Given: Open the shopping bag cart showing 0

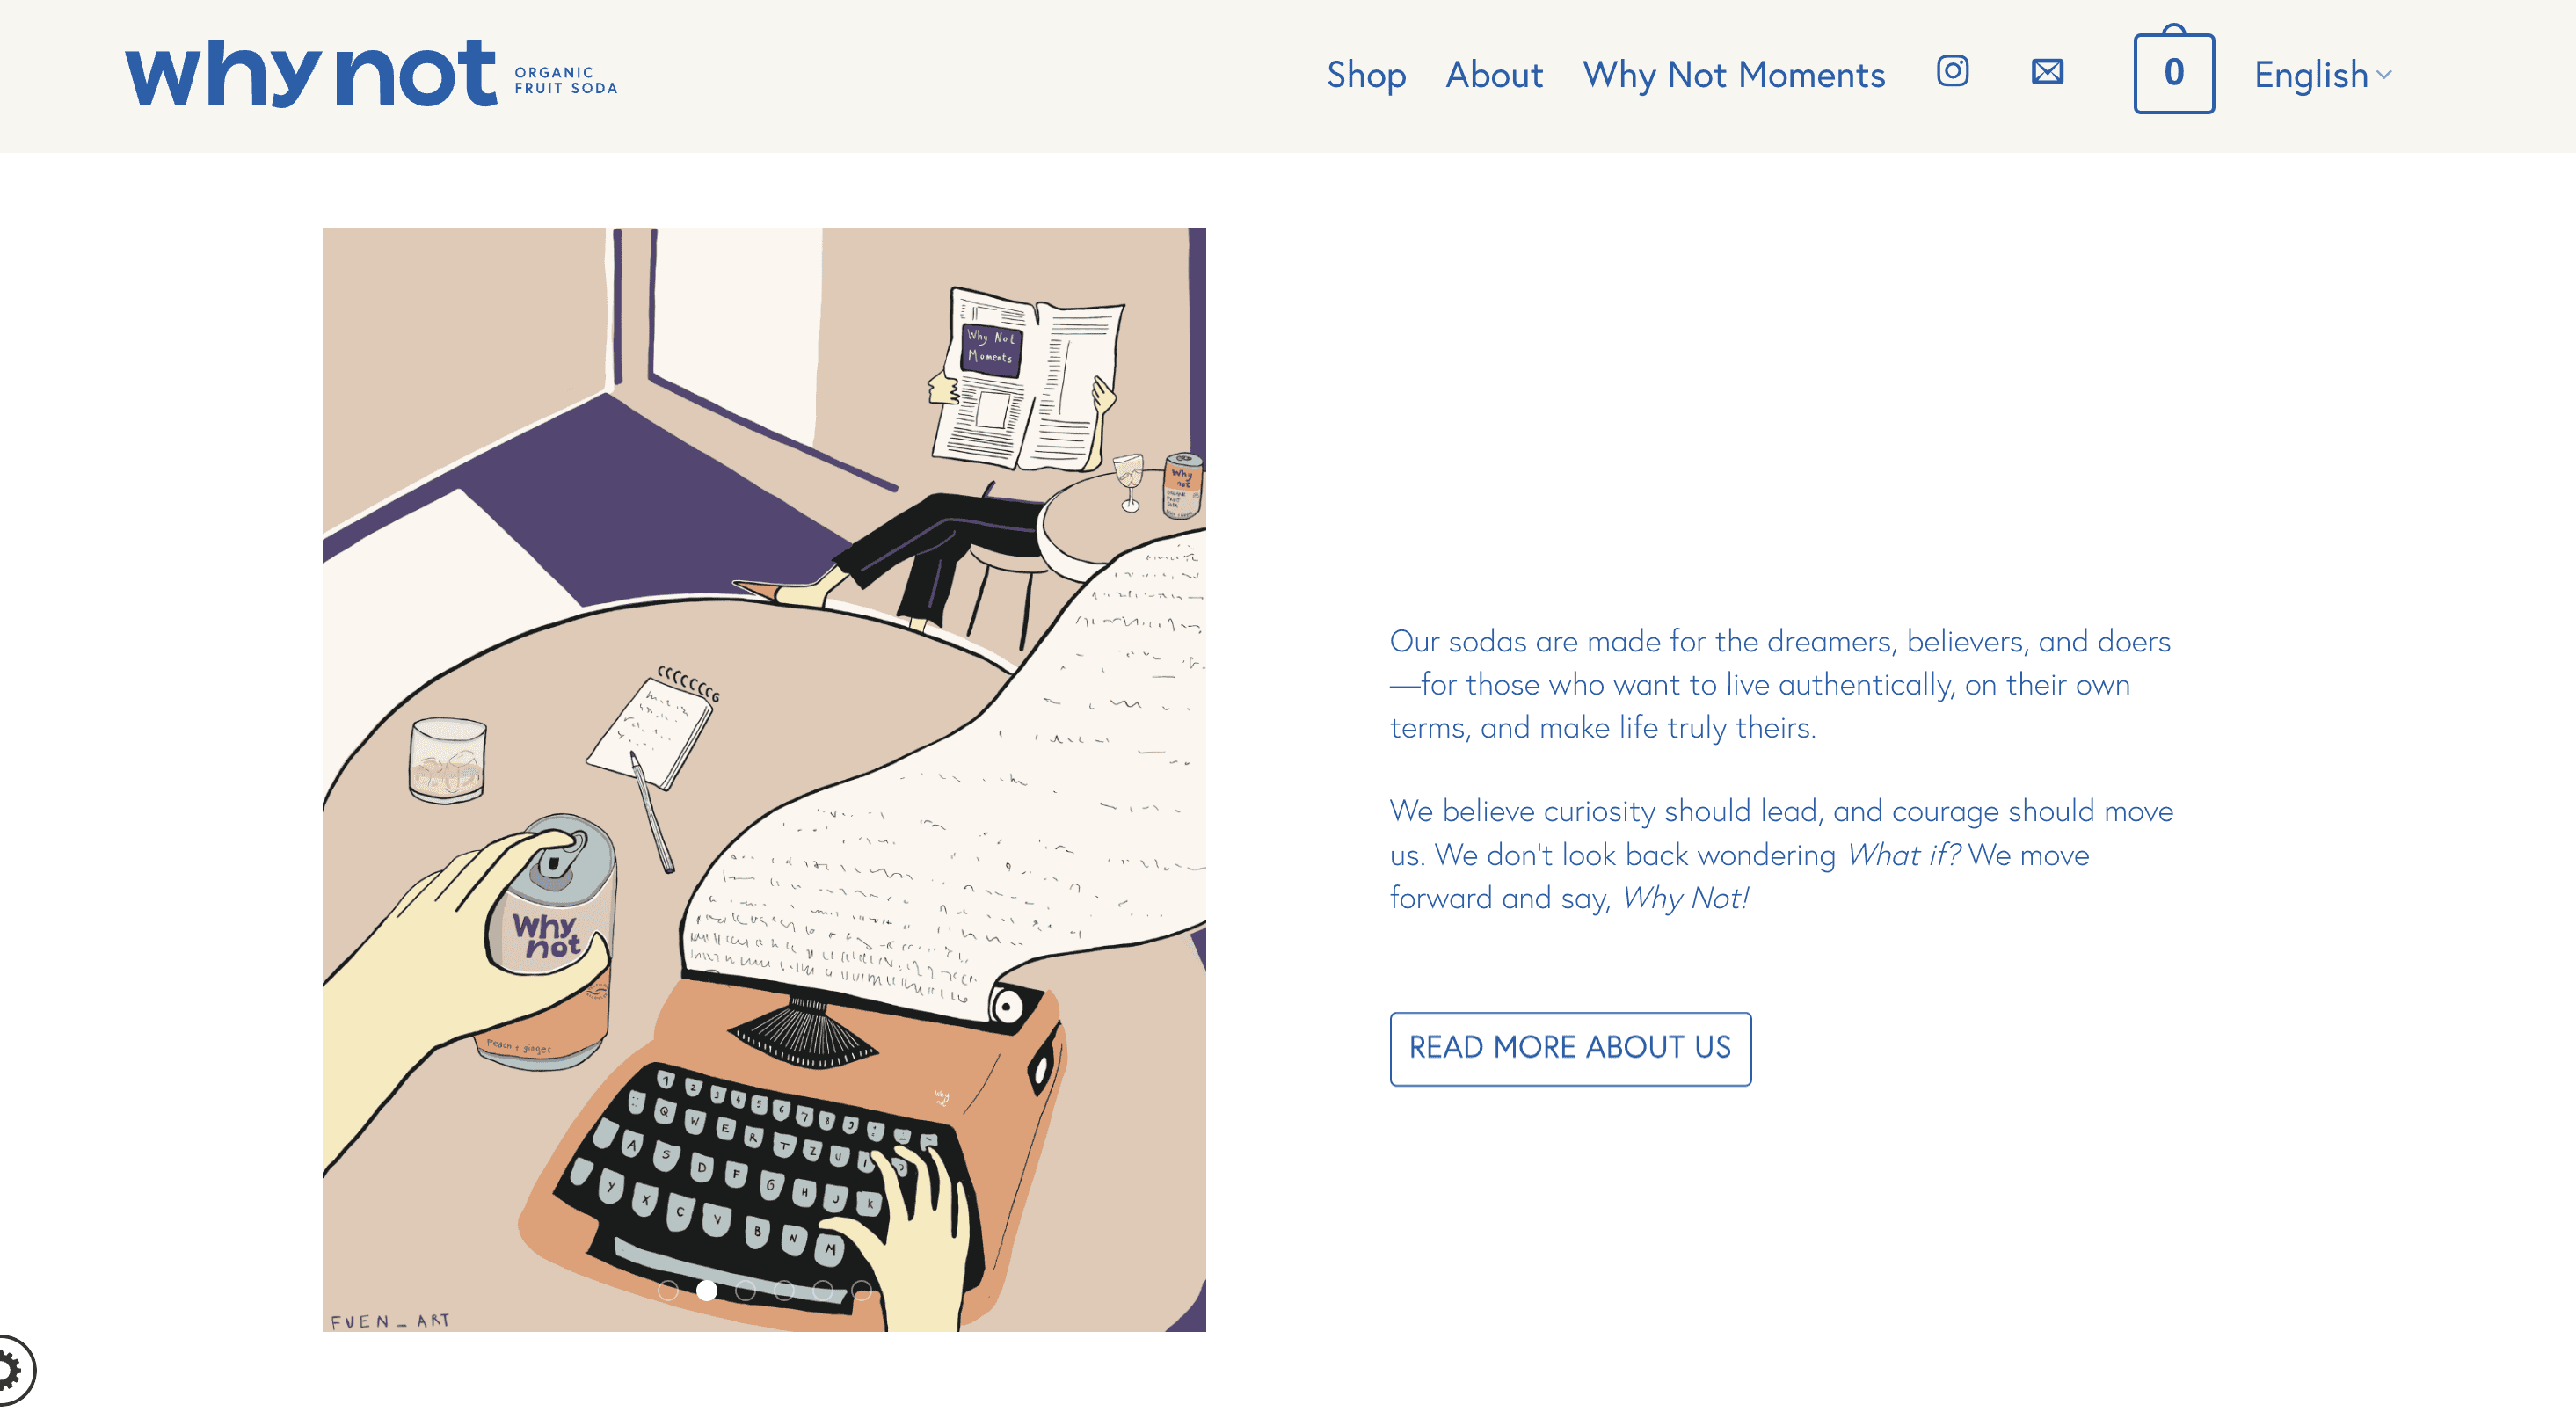Looking at the screenshot, I should pyautogui.click(x=2174, y=70).
